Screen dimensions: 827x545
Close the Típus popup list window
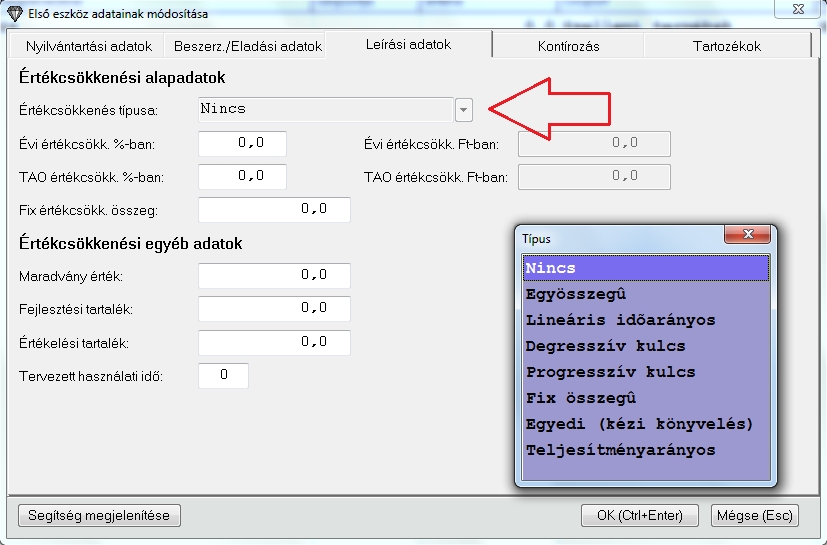click(750, 237)
